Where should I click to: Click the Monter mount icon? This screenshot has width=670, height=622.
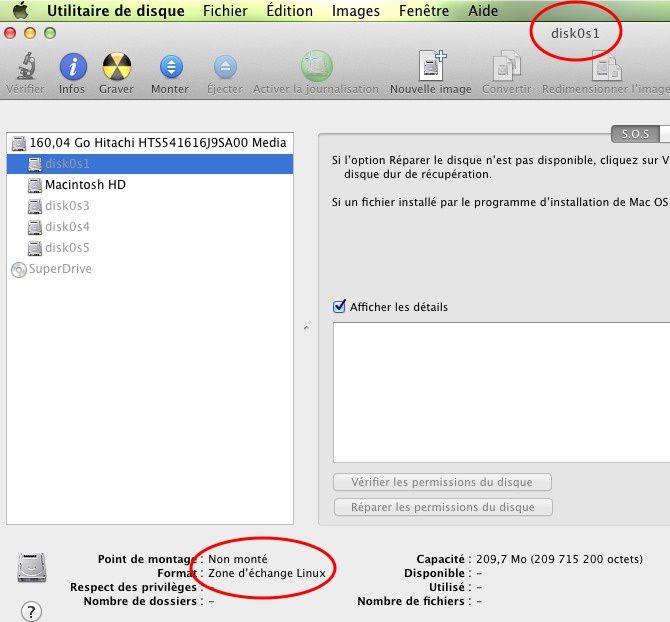[x=170, y=68]
